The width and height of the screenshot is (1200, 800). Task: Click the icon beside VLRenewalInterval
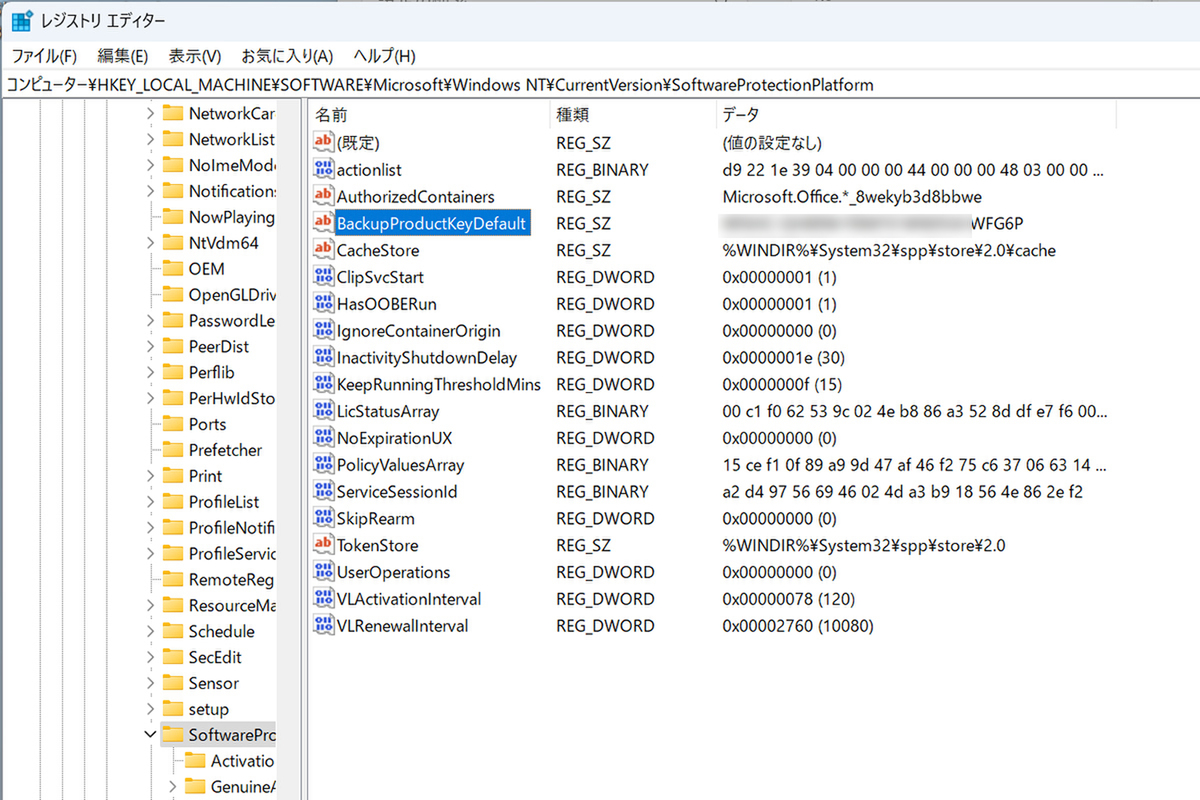pyautogui.click(x=323, y=626)
